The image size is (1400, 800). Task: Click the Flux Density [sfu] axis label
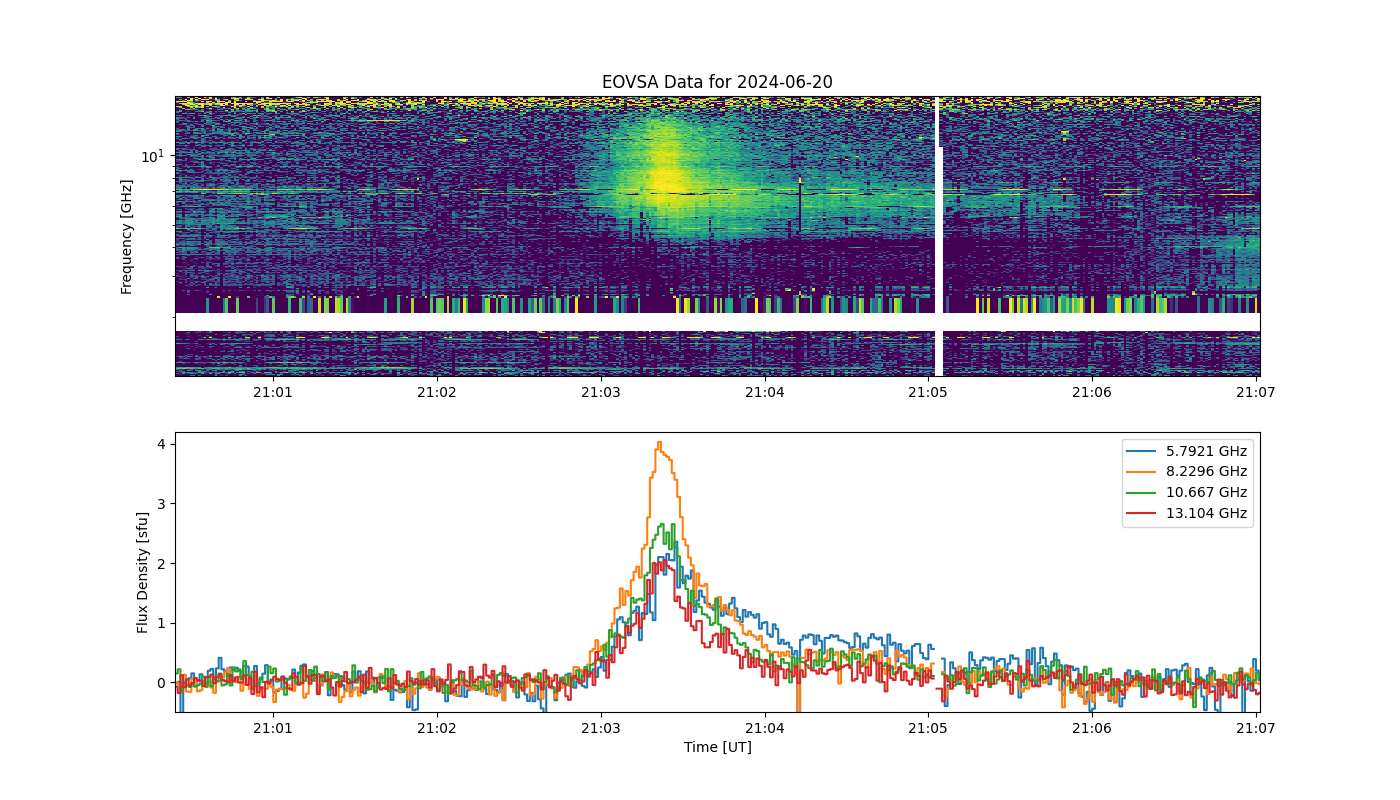(143, 572)
